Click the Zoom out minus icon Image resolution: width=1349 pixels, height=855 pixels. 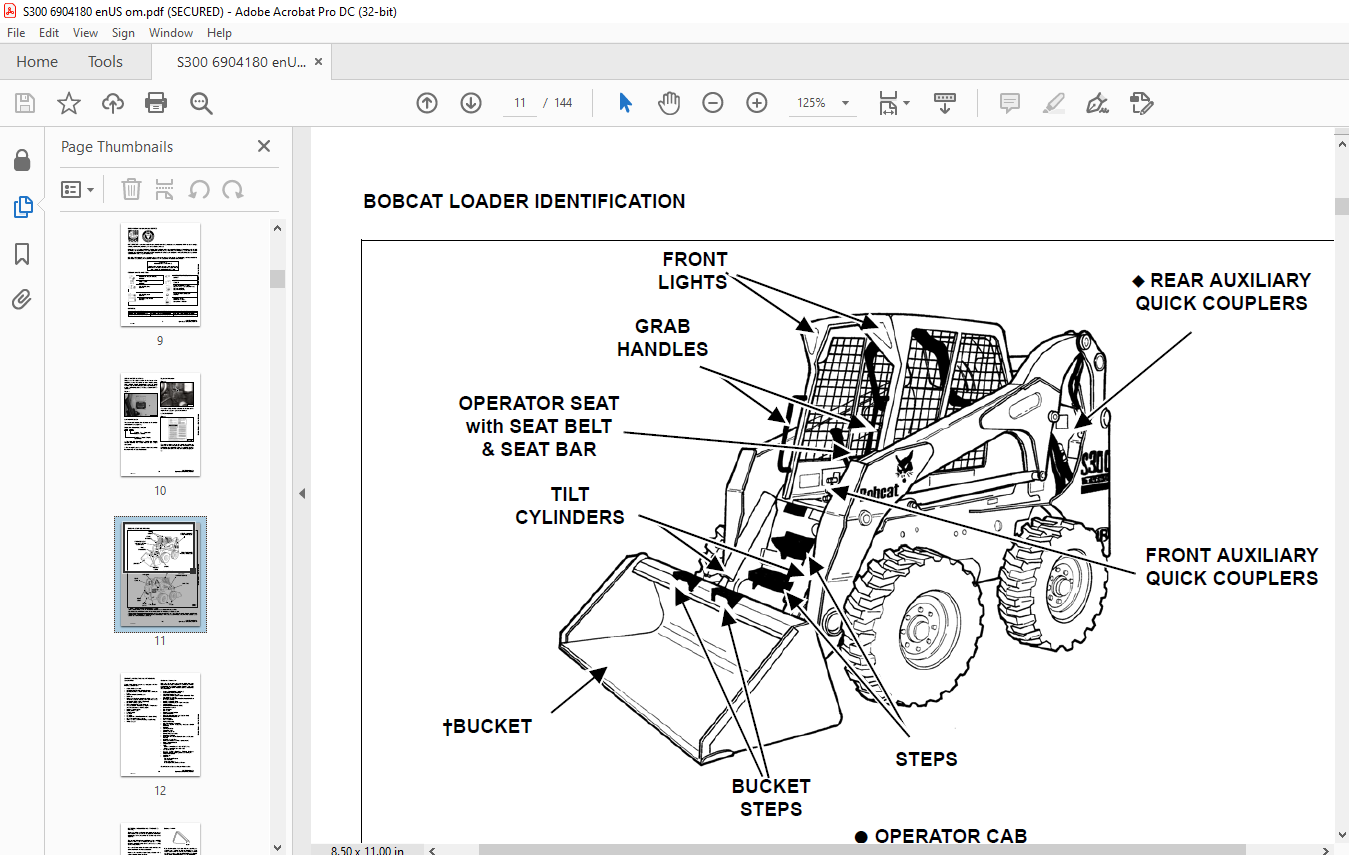713,103
